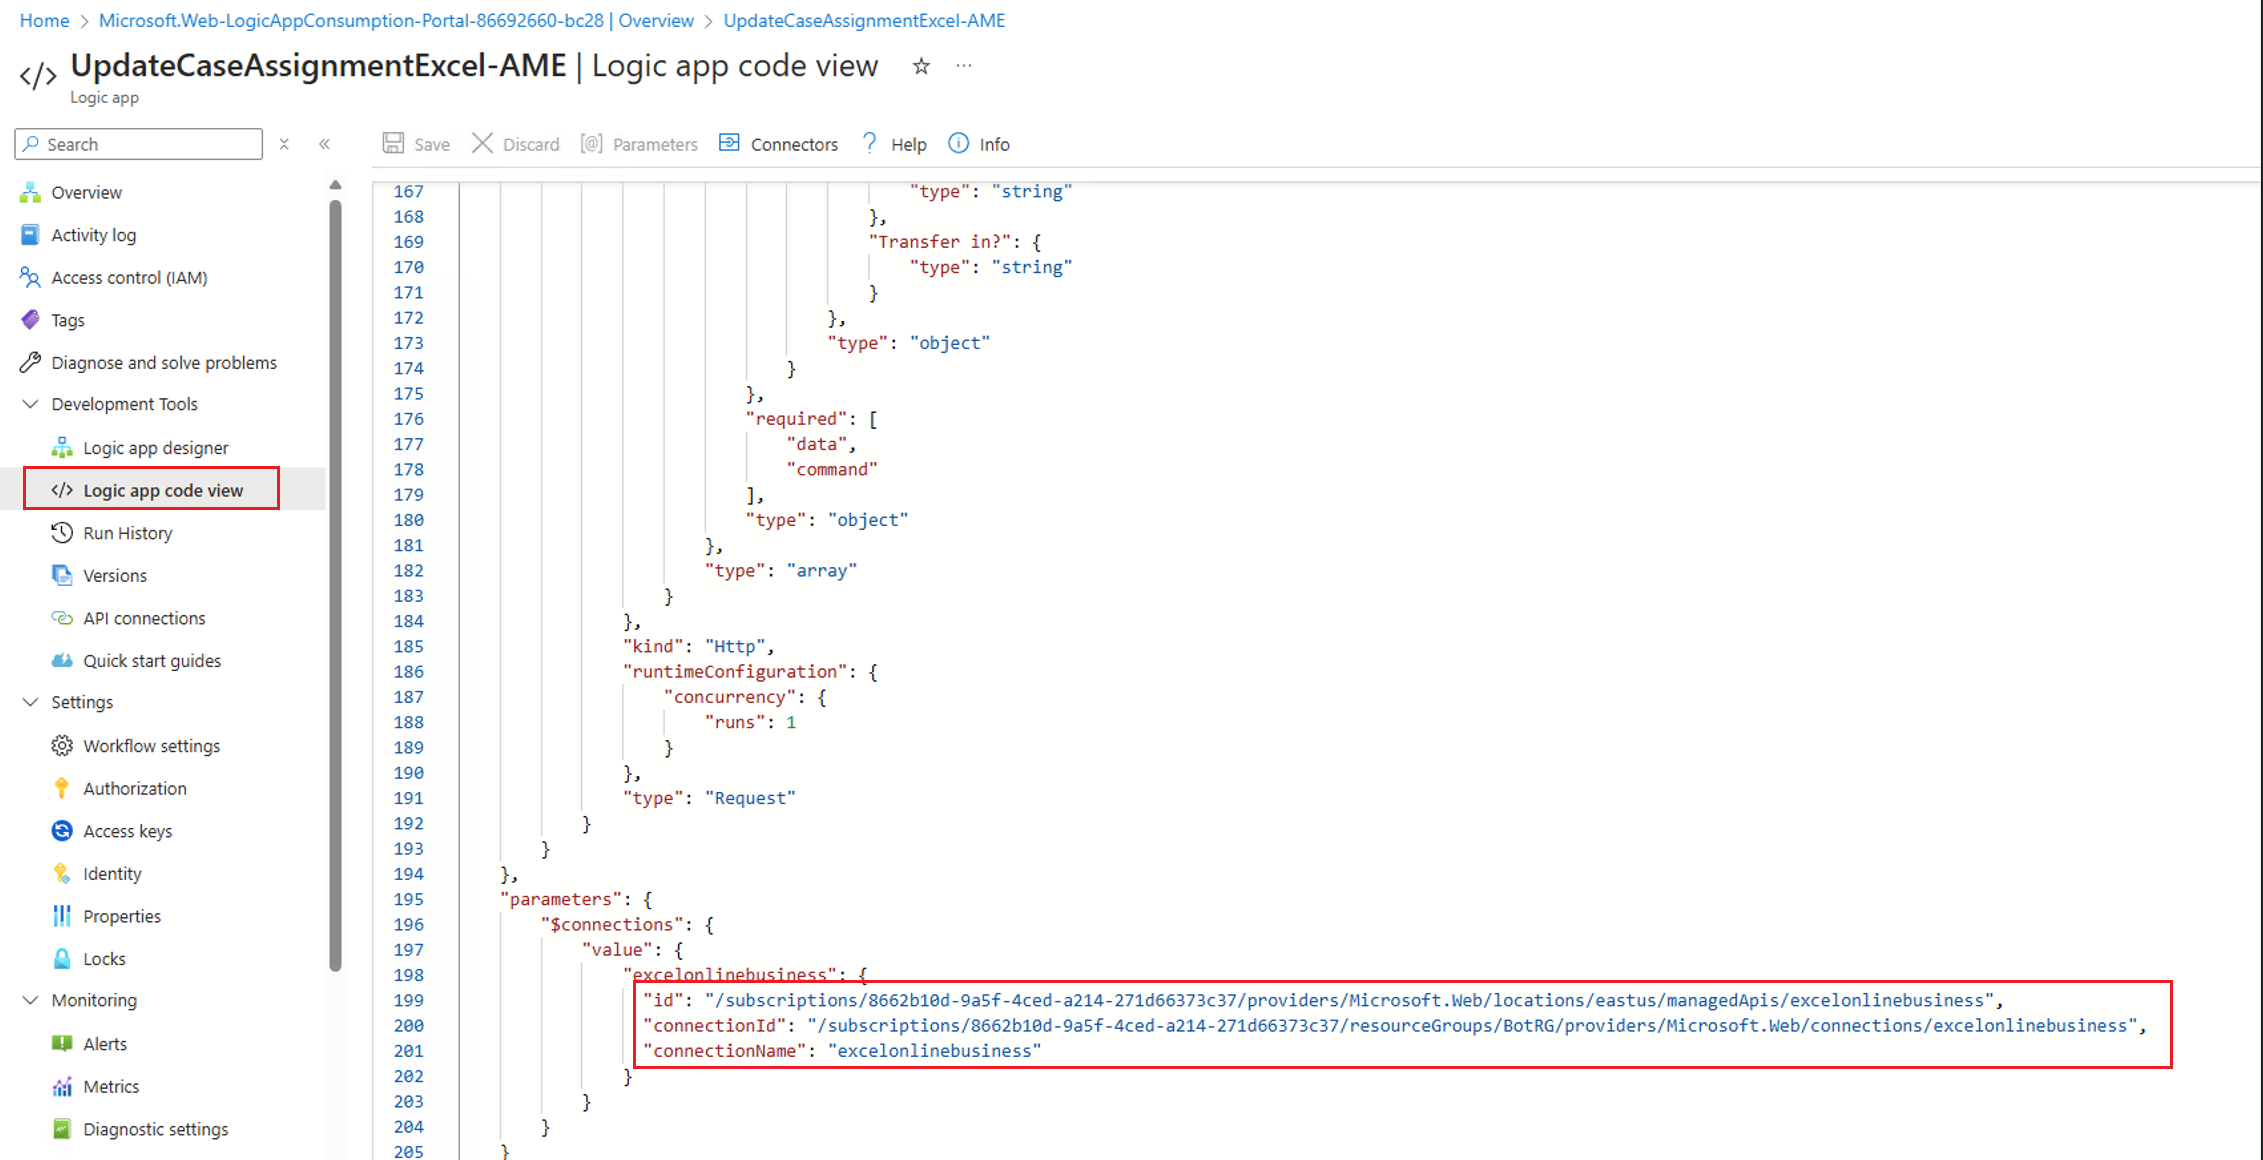Click code line number 199

408,1000
